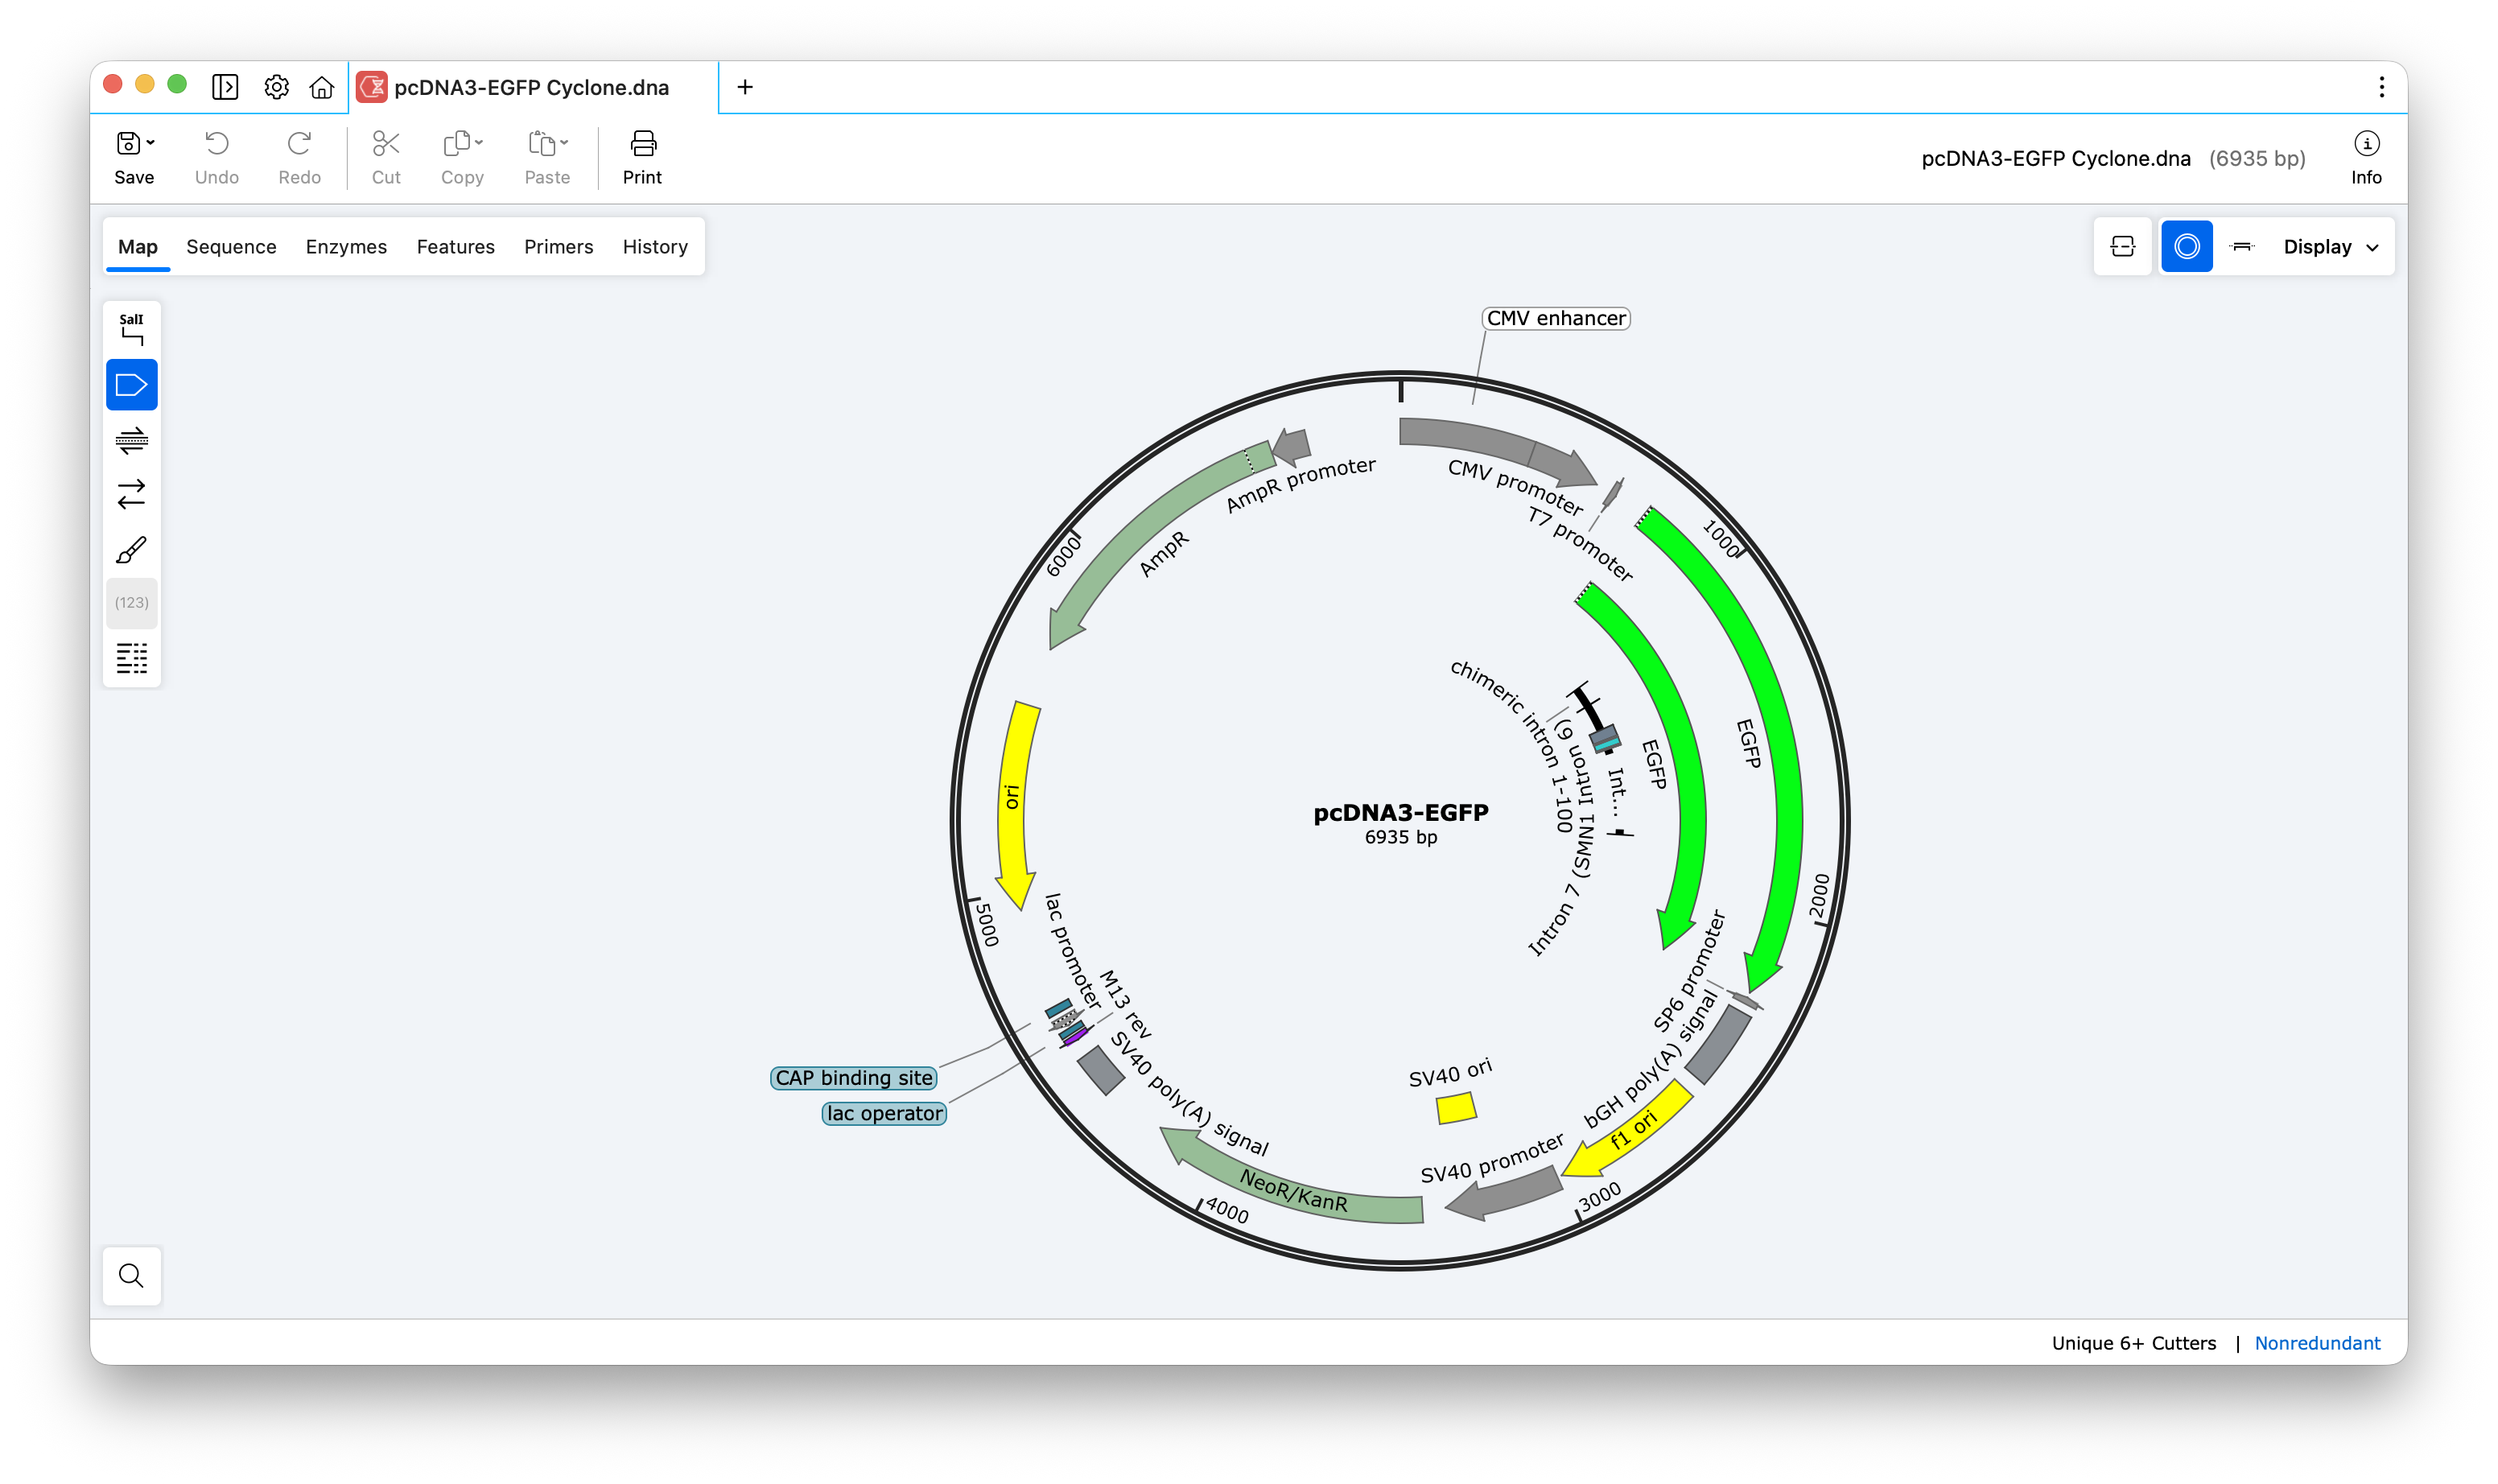
Task: Expand the Display dropdown menu
Action: click(x=2331, y=247)
